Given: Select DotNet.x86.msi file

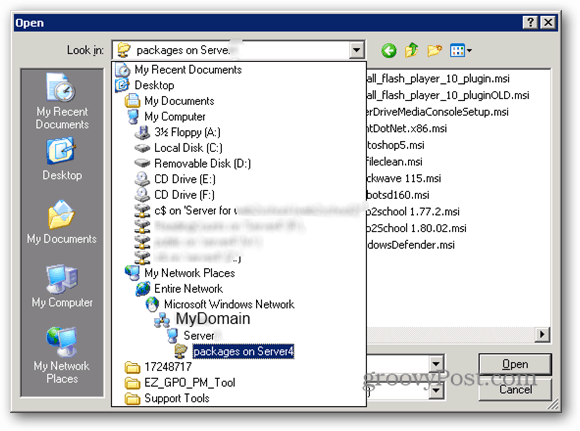Looking at the screenshot, I should click(x=407, y=128).
